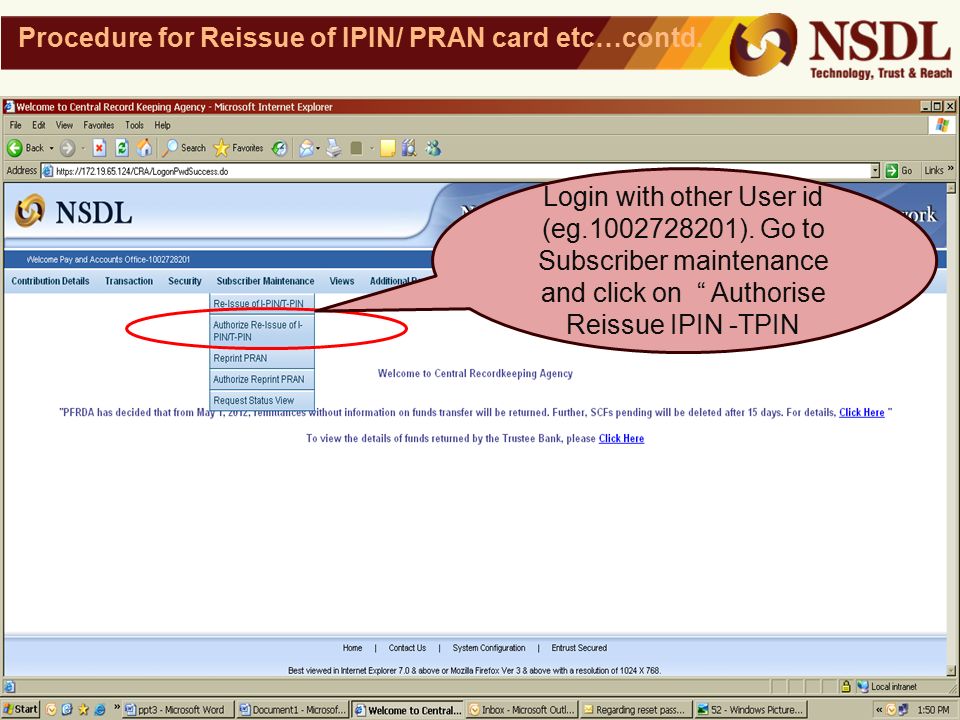
Task: Open System Configuration footer link
Action: (489, 648)
